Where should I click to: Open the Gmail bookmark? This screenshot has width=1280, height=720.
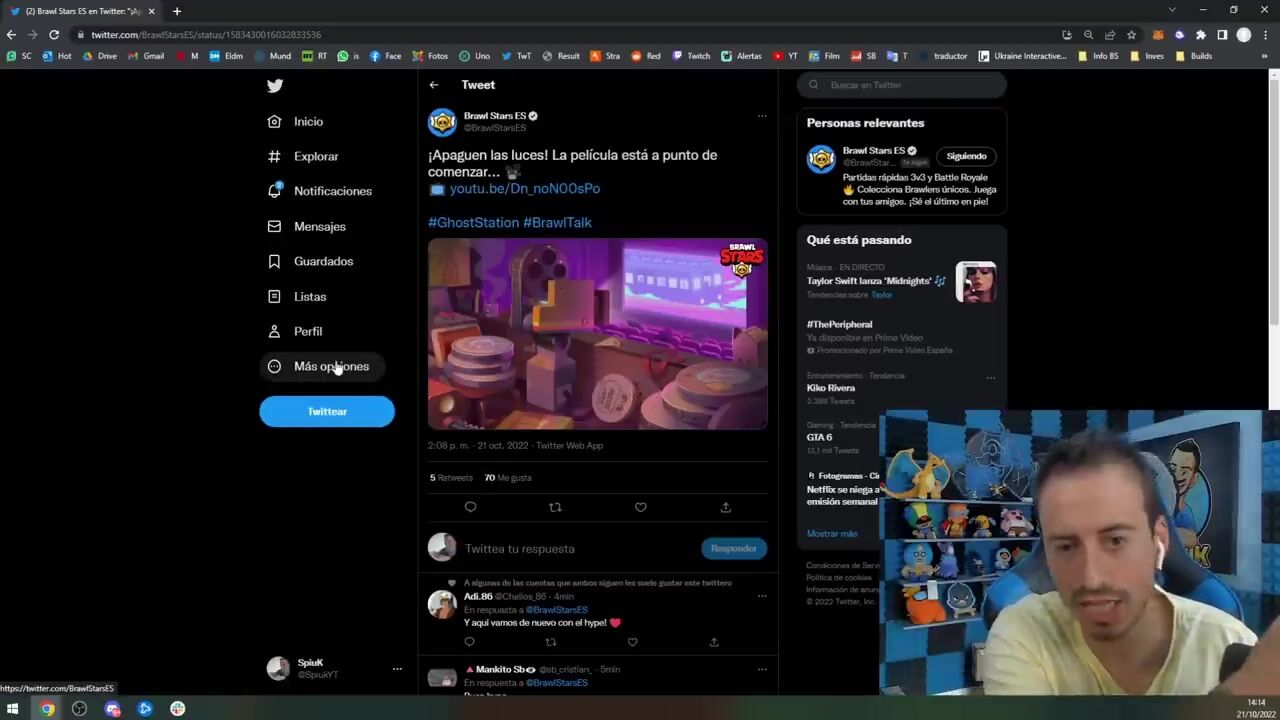(146, 56)
